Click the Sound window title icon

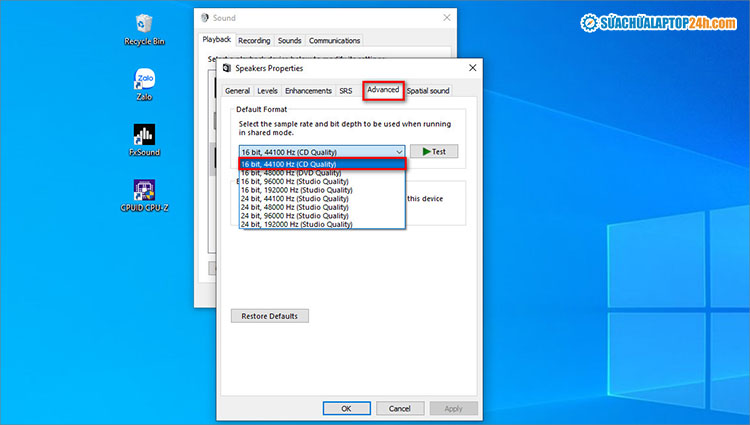click(x=205, y=18)
